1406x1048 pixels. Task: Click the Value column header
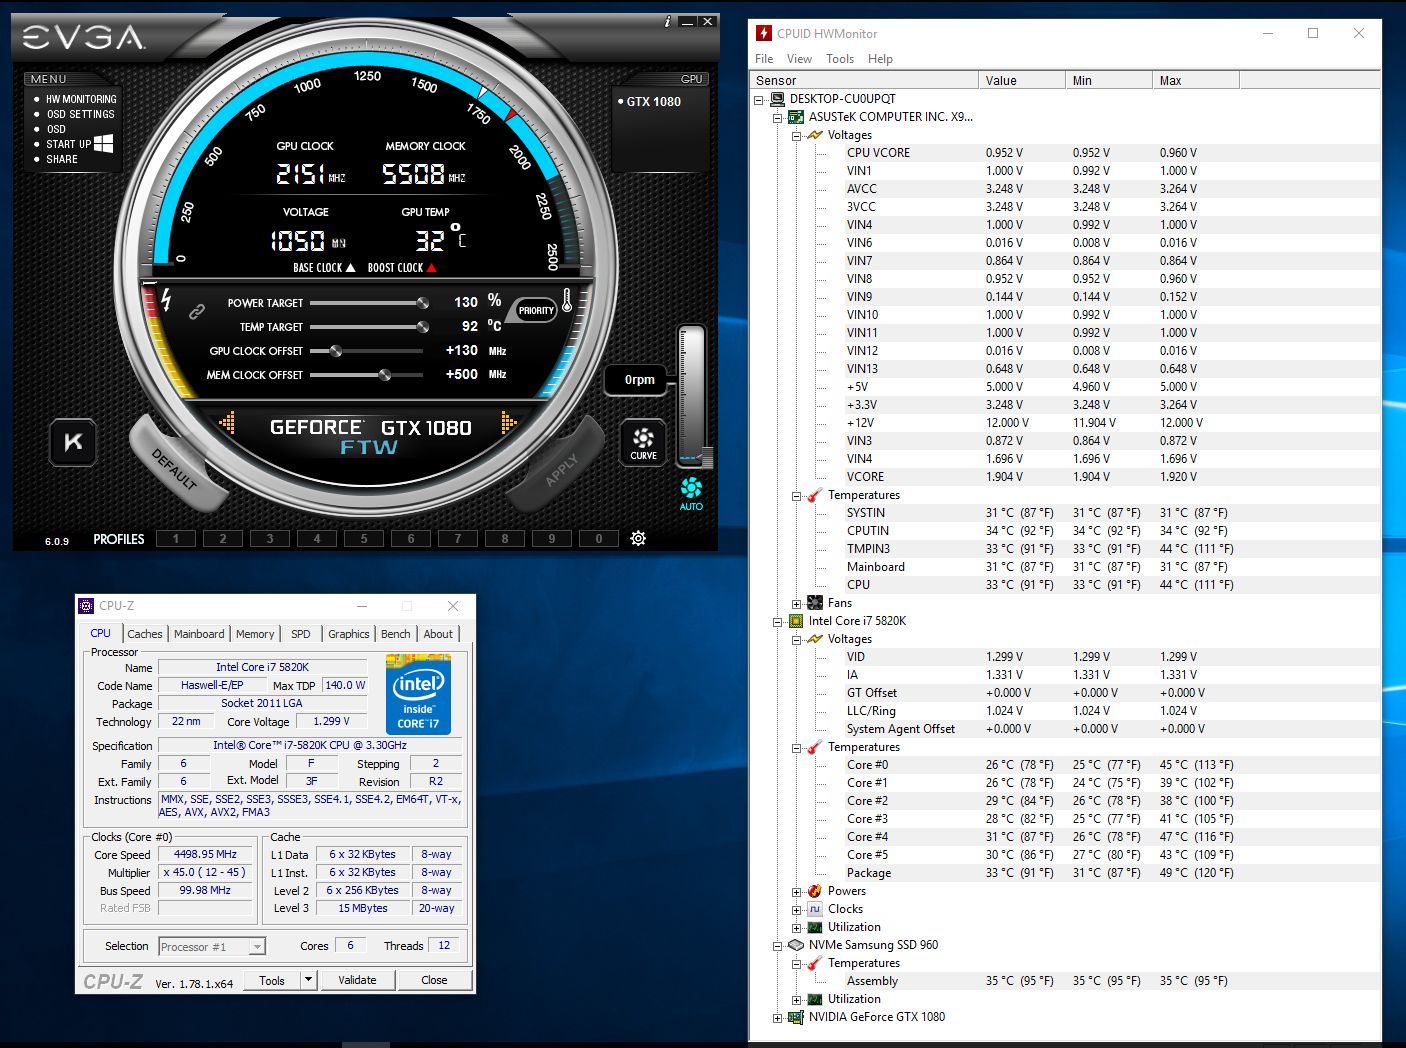pos(1022,80)
